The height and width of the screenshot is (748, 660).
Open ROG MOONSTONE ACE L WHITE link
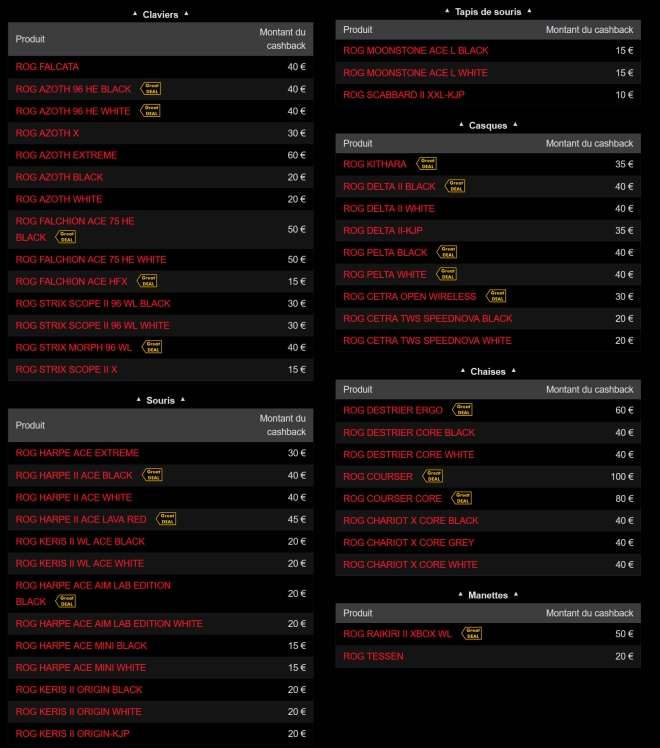pos(415,73)
